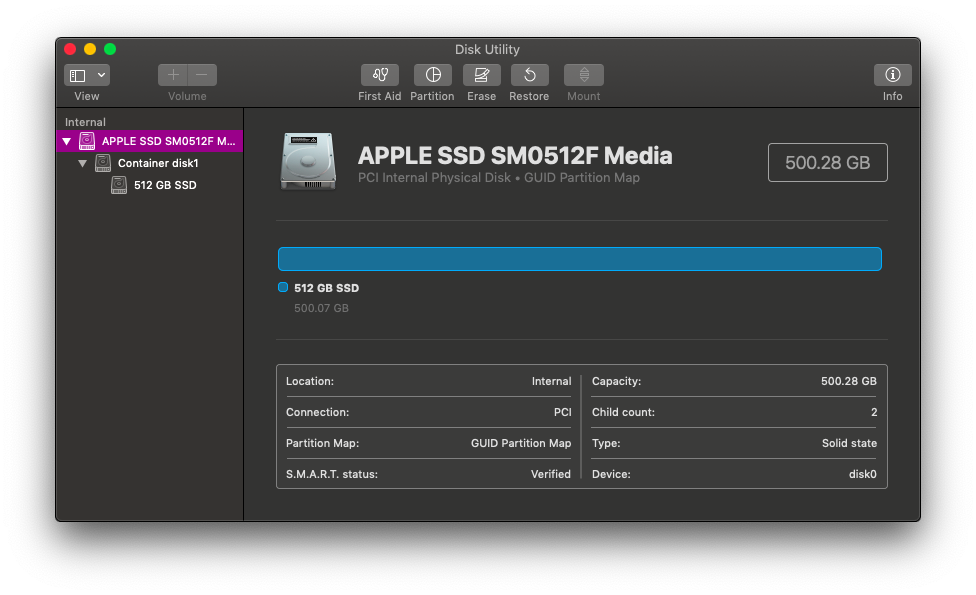Open the View options dropdown chevron
Image resolution: width=976 pixels, height=595 pixels.
[101, 75]
